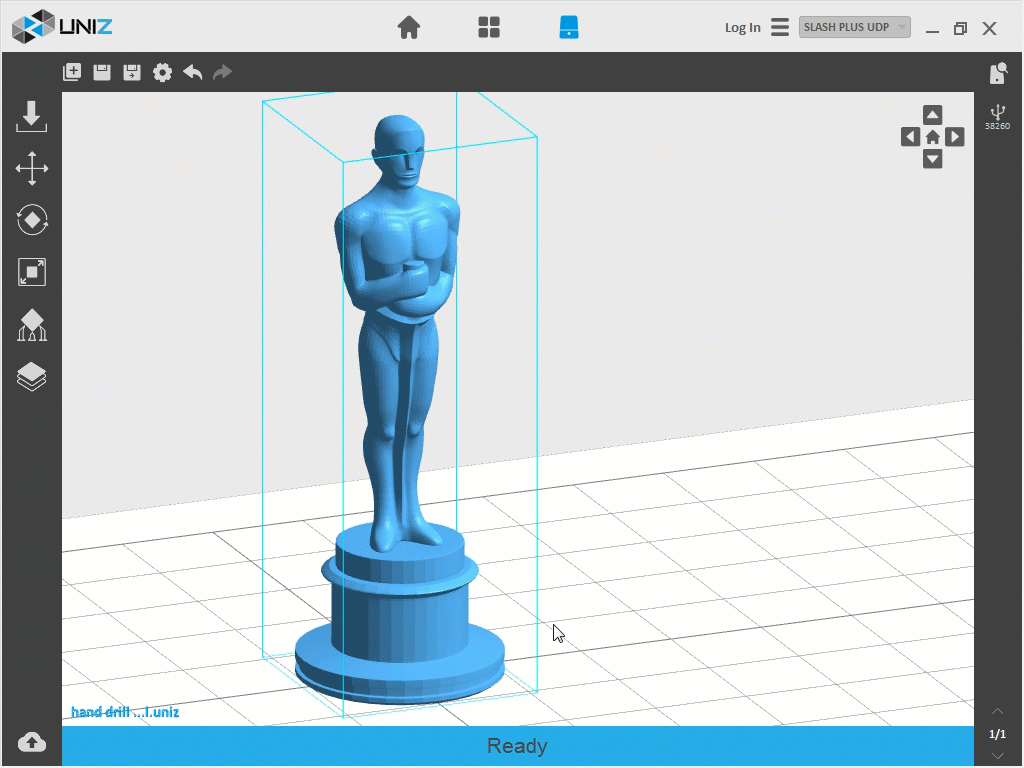Redo the last undone action
This screenshot has width=1024, height=768.
(x=223, y=72)
